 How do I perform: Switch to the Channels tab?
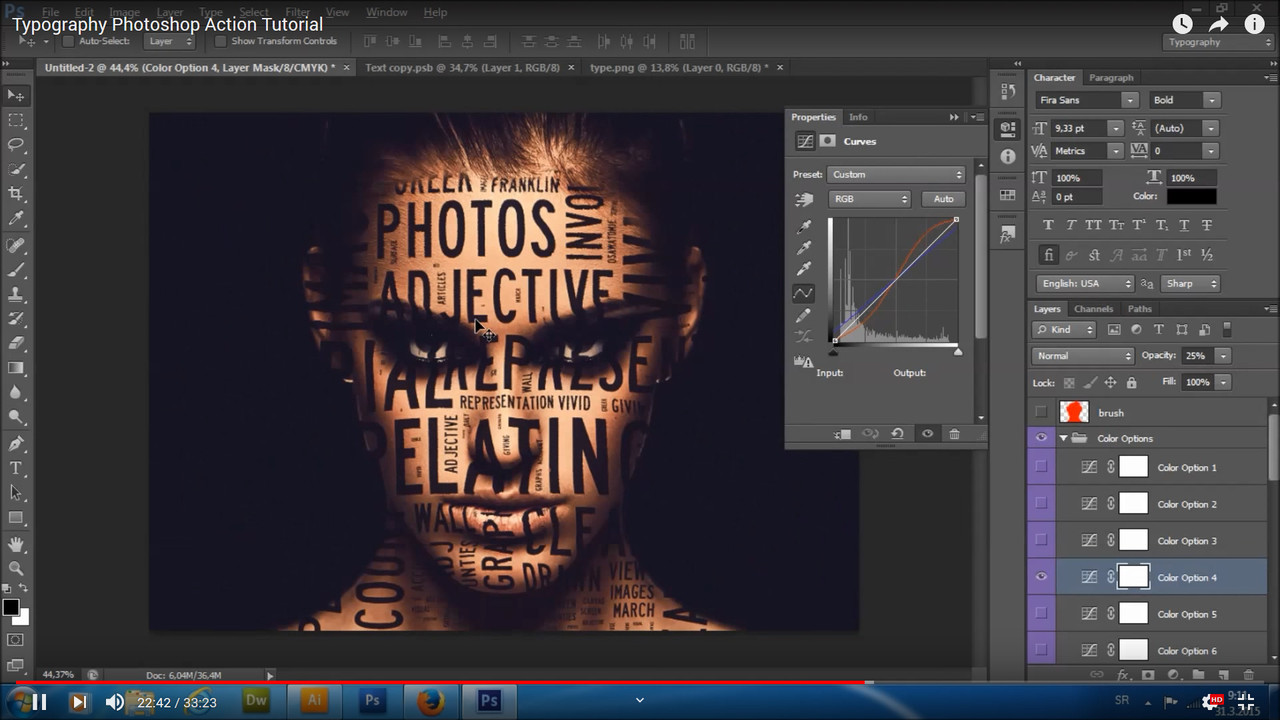point(1093,309)
